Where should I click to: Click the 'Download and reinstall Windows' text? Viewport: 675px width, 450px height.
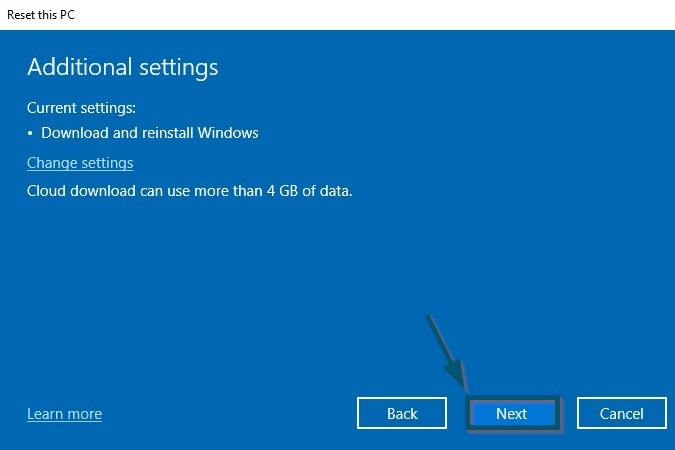click(150, 133)
